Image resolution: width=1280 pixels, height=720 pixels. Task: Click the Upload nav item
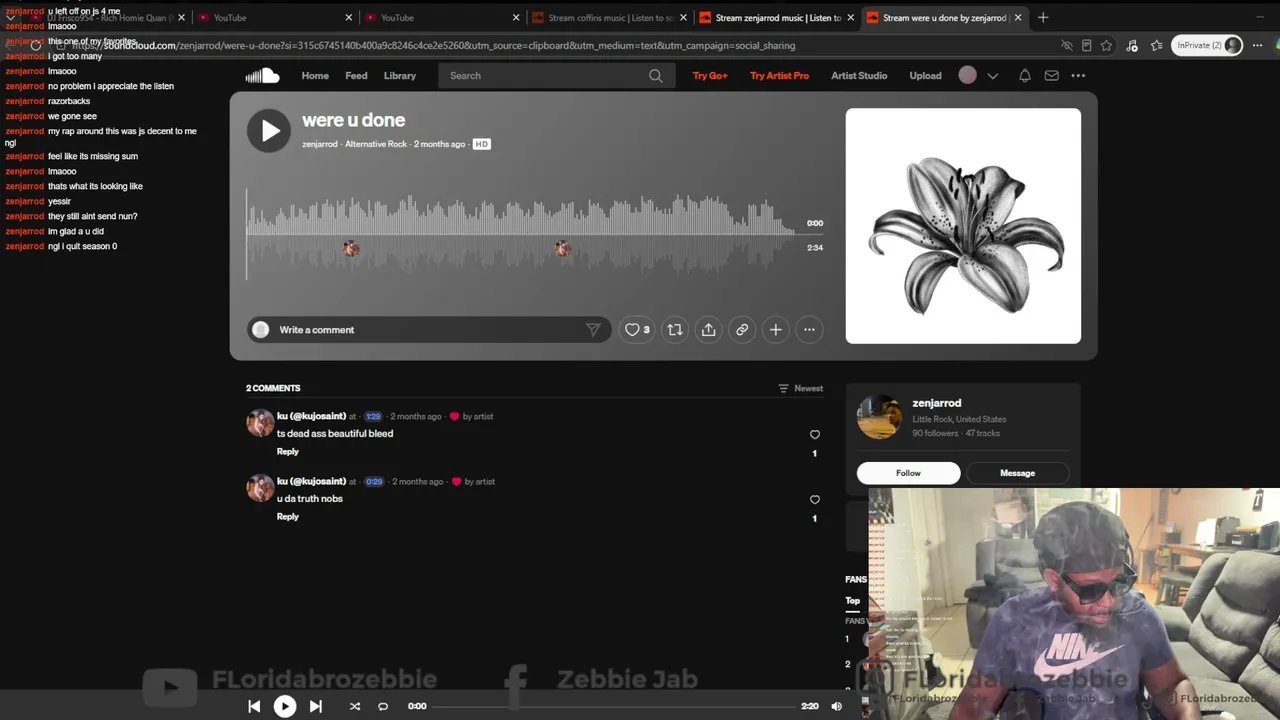tap(925, 76)
